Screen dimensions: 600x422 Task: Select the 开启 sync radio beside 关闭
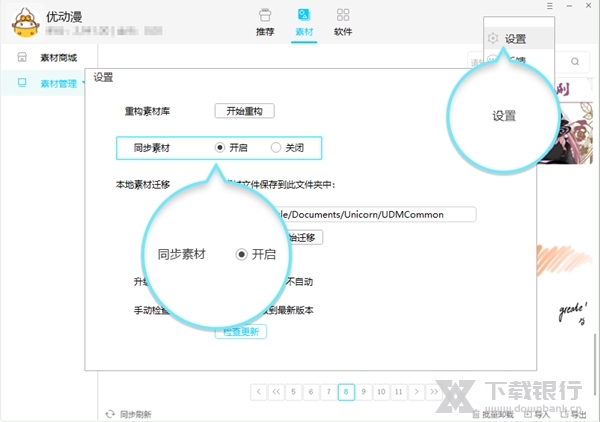tap(219, 147)
